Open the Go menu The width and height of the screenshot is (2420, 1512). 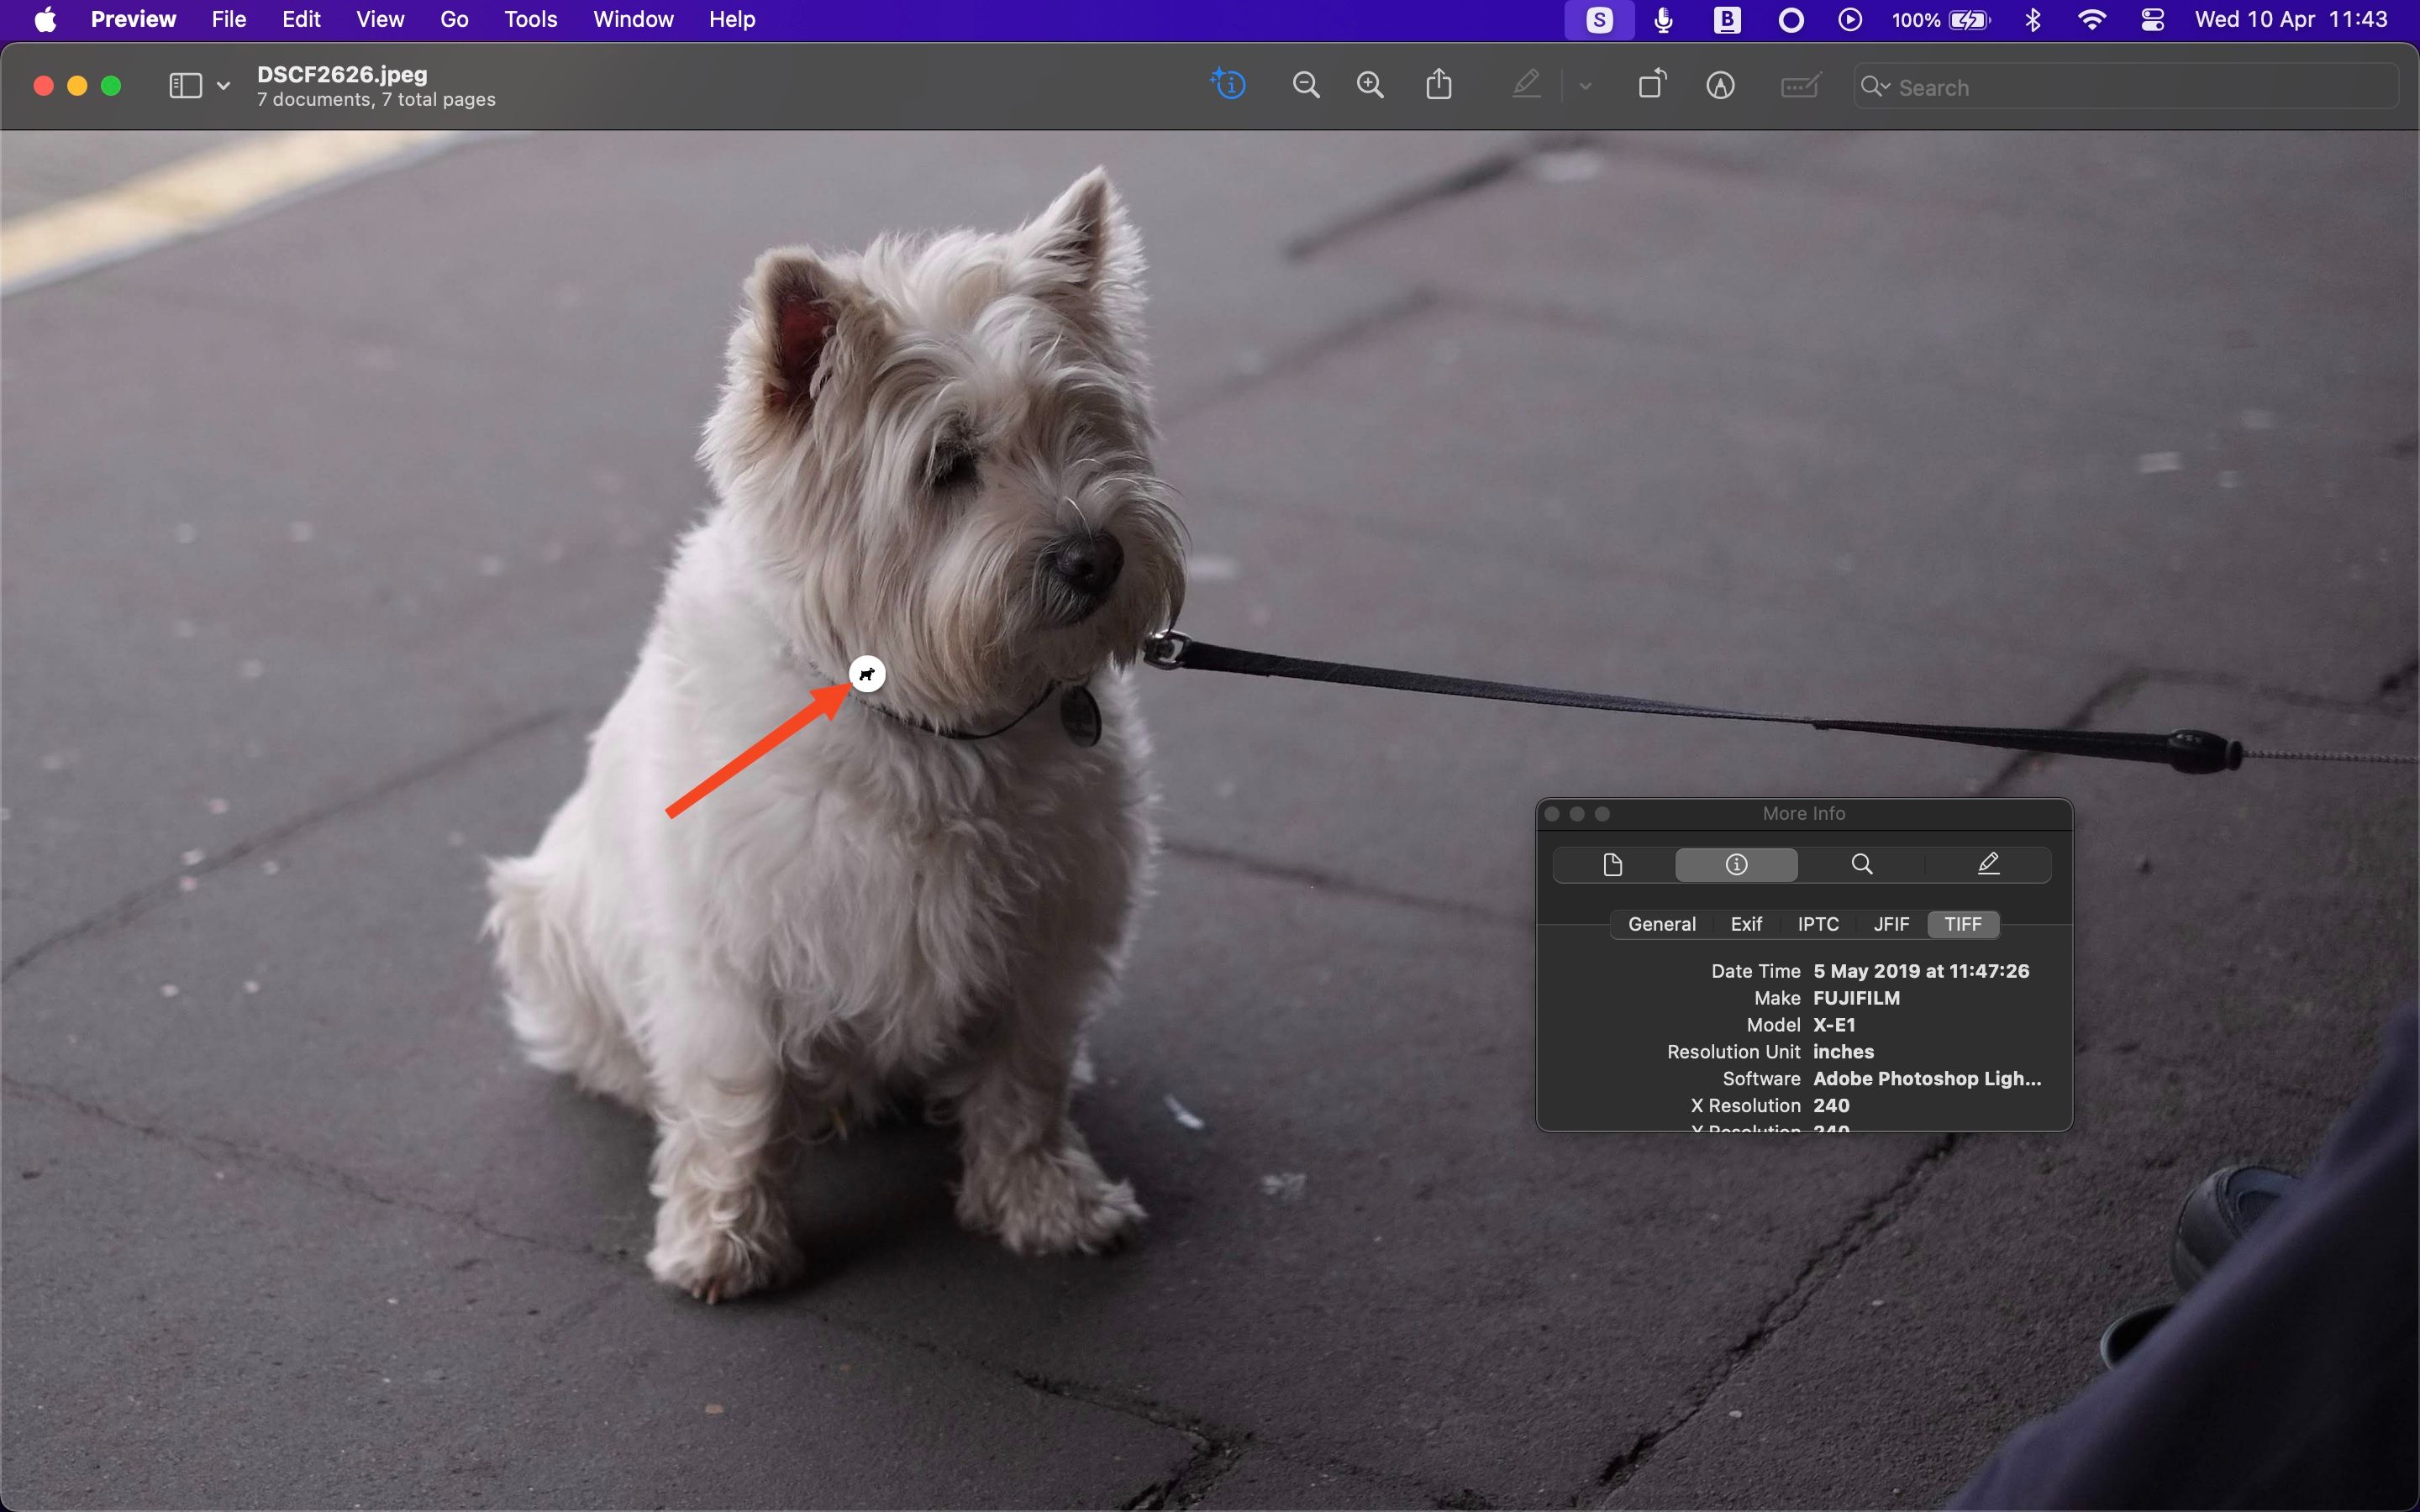(454, 20)
